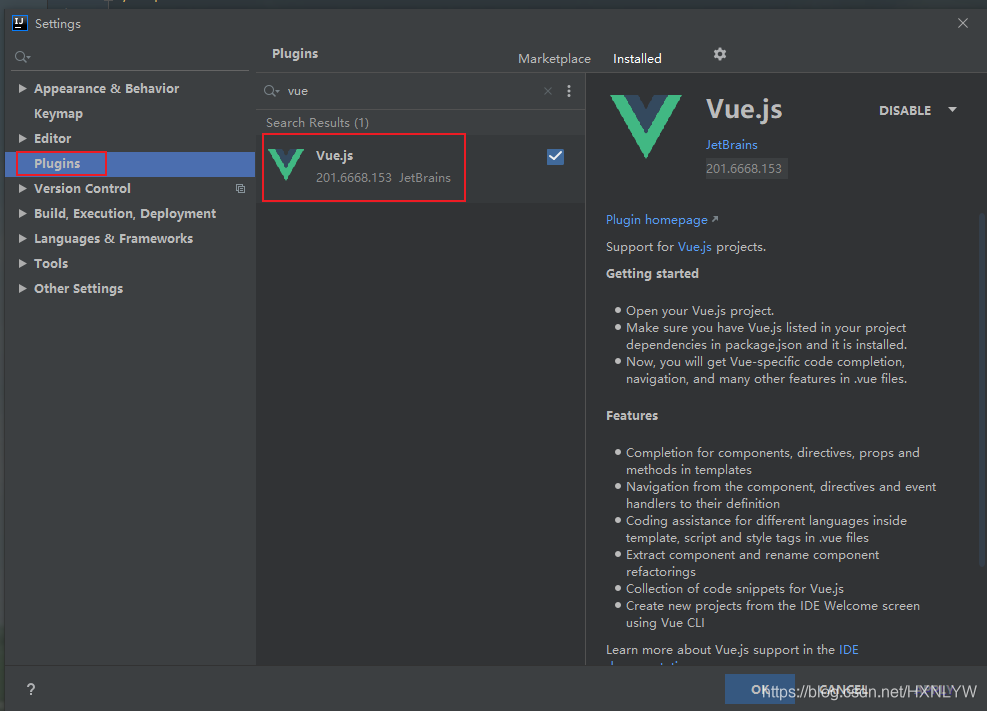Select Languages & Frameworks label

click(x=113, y=238)
